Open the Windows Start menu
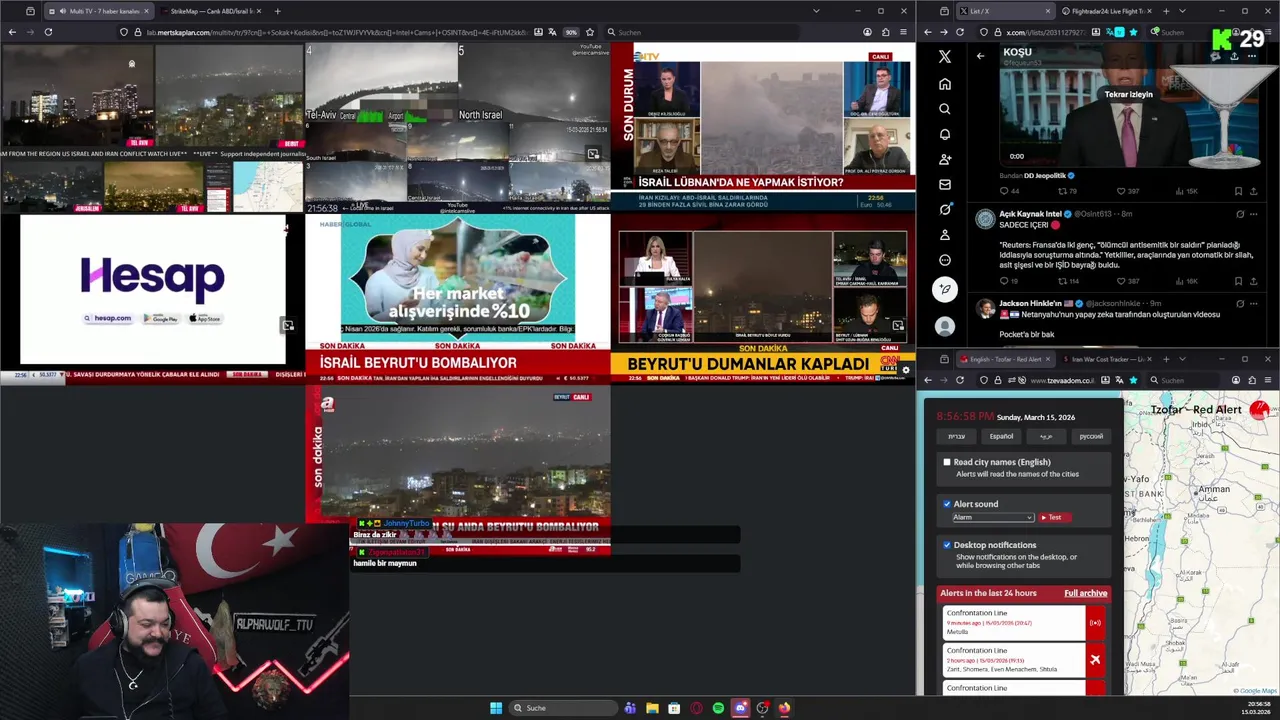This screenshot has width=1280, height=720. pyautogui.click(x=496, y=708)
